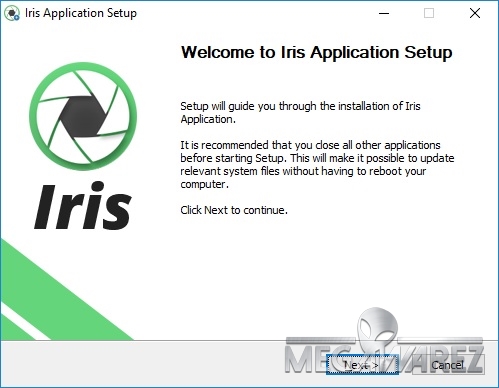Click the Iris Application Setup title text
Image resolution: width=499 pixels, height=388 pixels.
coord(81,13)
